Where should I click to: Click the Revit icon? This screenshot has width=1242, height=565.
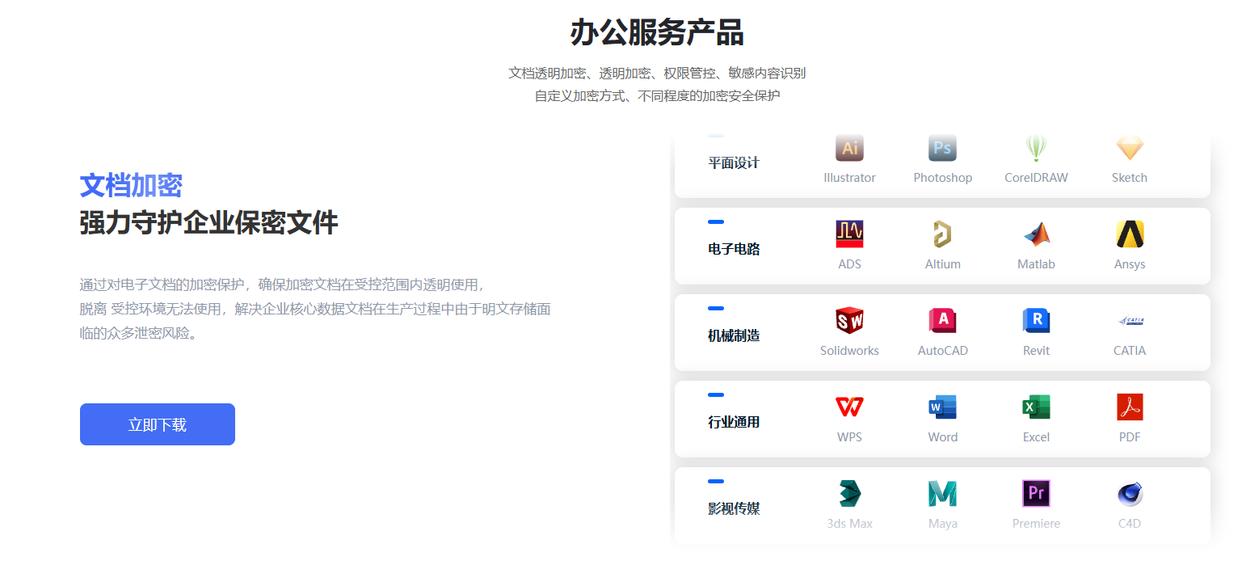pyautogui.click(x=1036, y=320)
